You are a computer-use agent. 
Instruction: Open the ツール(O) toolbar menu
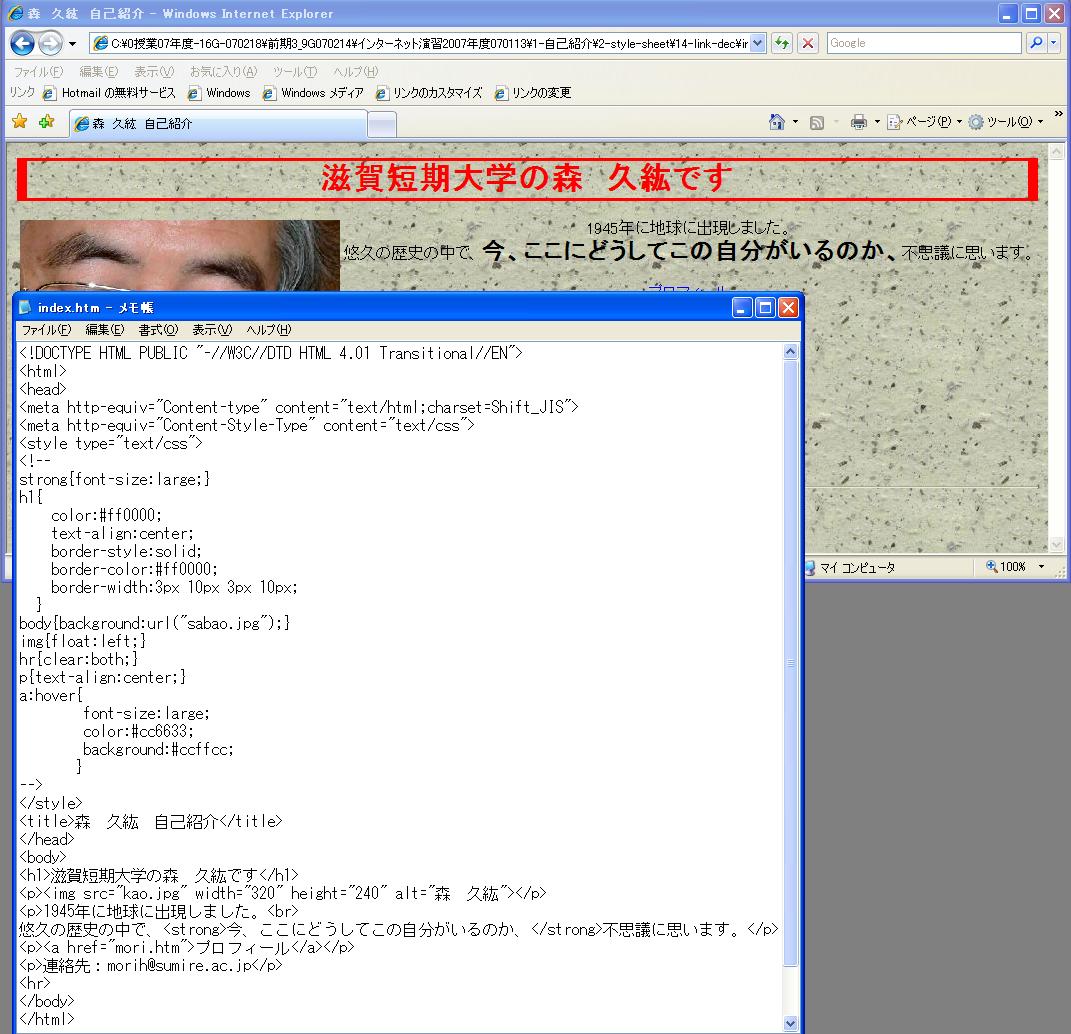[1006, 122]
